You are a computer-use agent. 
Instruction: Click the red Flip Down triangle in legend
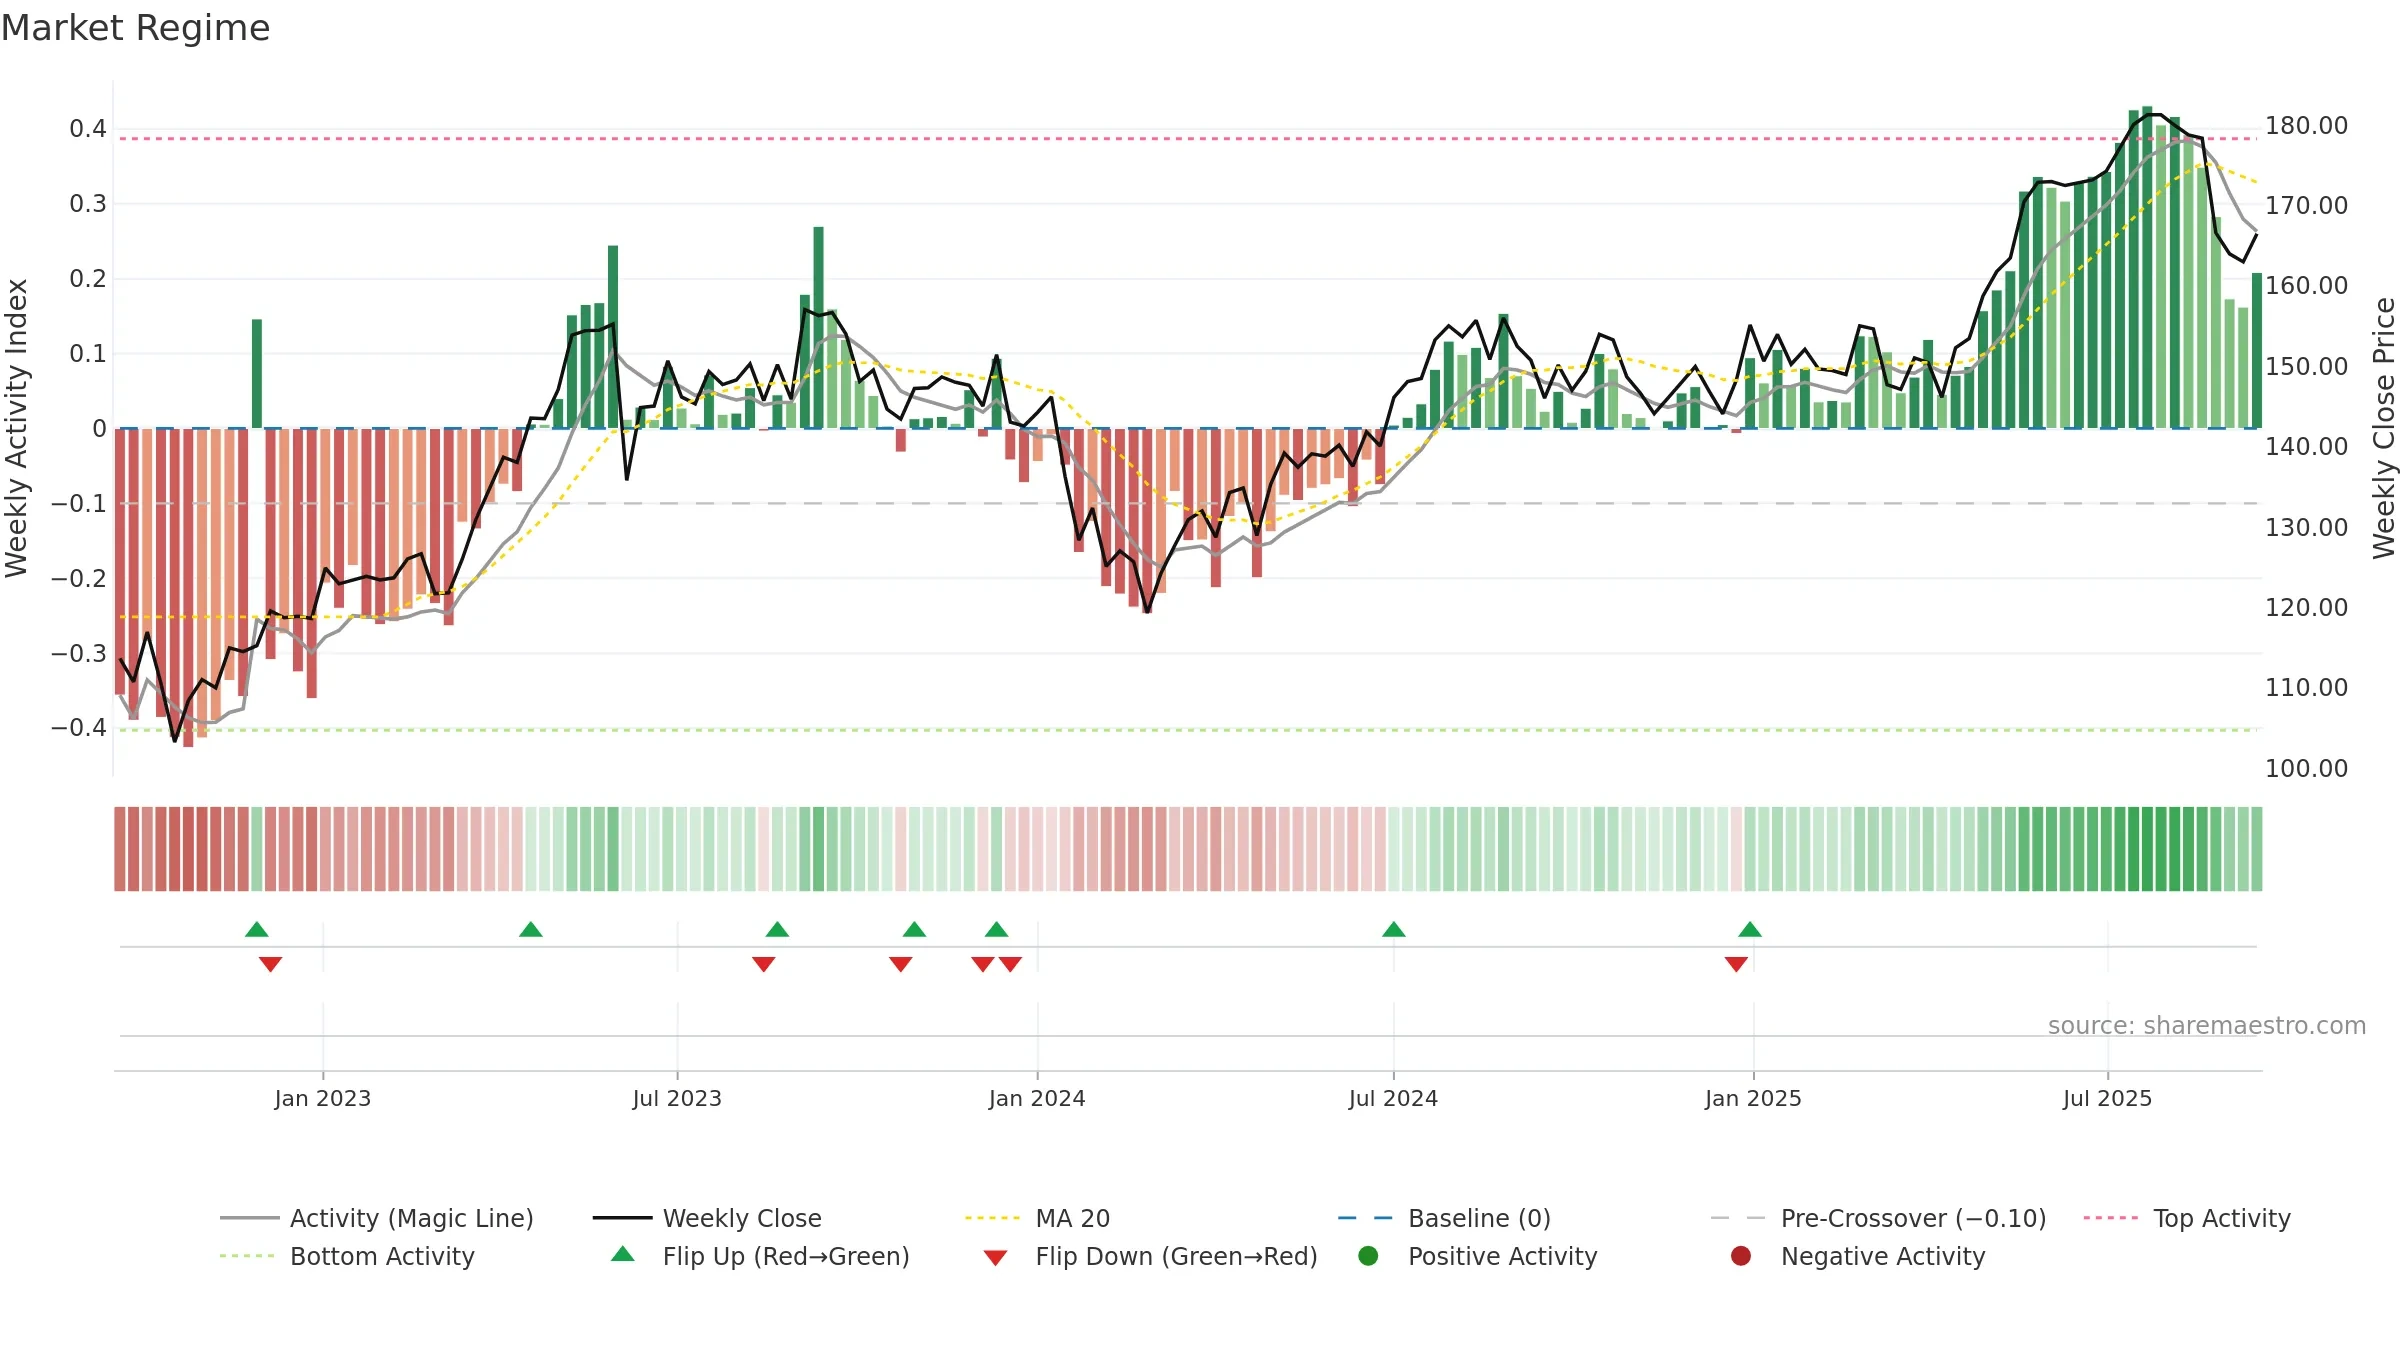pyautogui.click(x=995, y=1258)
